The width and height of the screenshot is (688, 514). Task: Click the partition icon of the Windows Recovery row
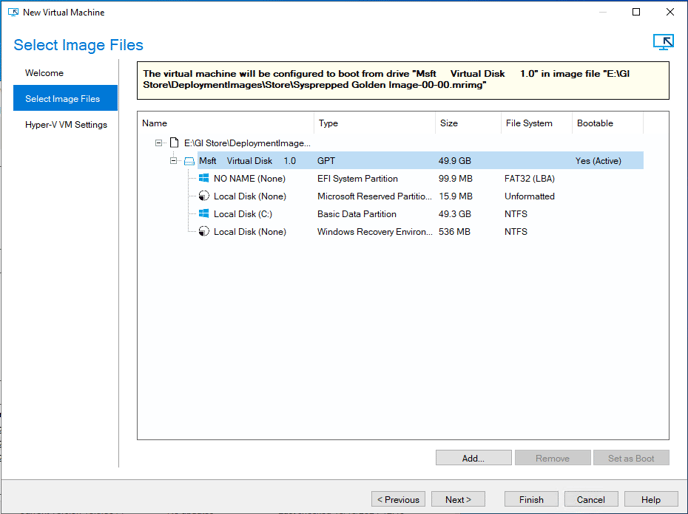click(x=204, y=231)
